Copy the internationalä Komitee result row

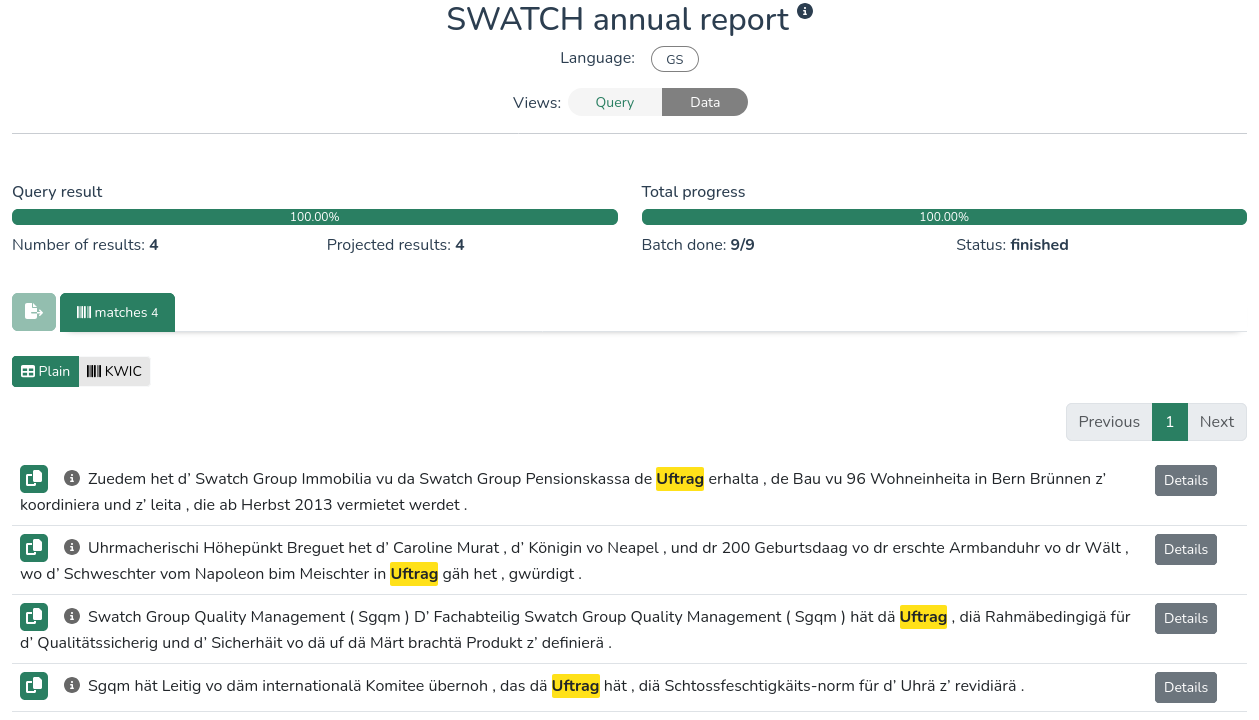[34, 686]
